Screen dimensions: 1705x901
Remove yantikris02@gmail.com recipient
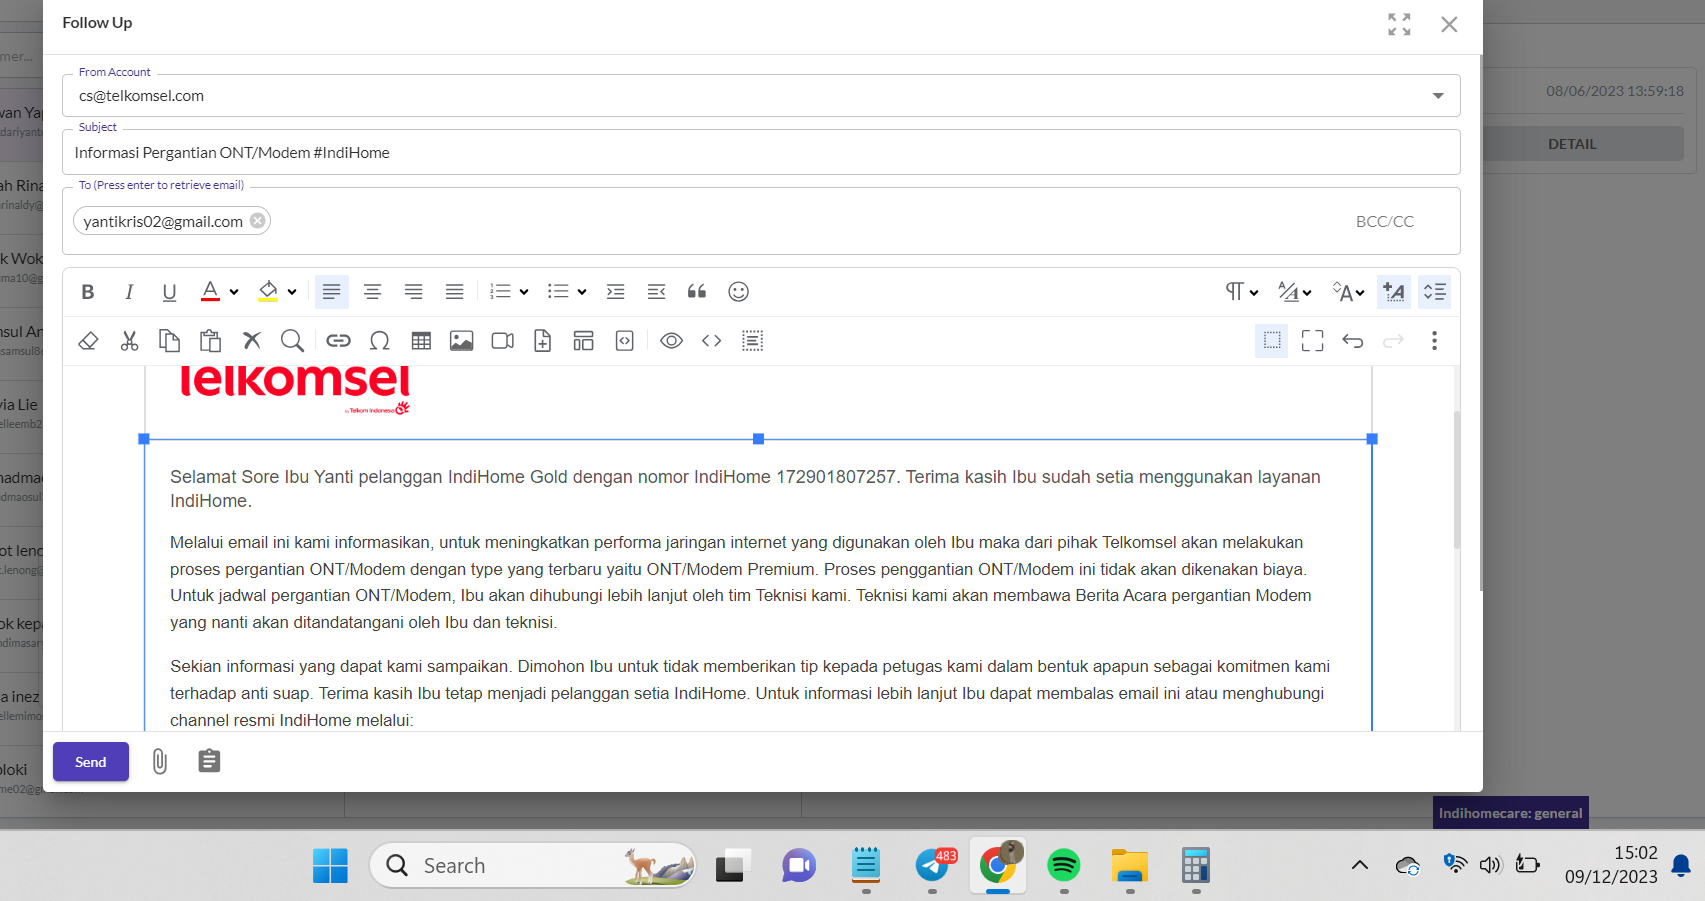click(258, 221)
